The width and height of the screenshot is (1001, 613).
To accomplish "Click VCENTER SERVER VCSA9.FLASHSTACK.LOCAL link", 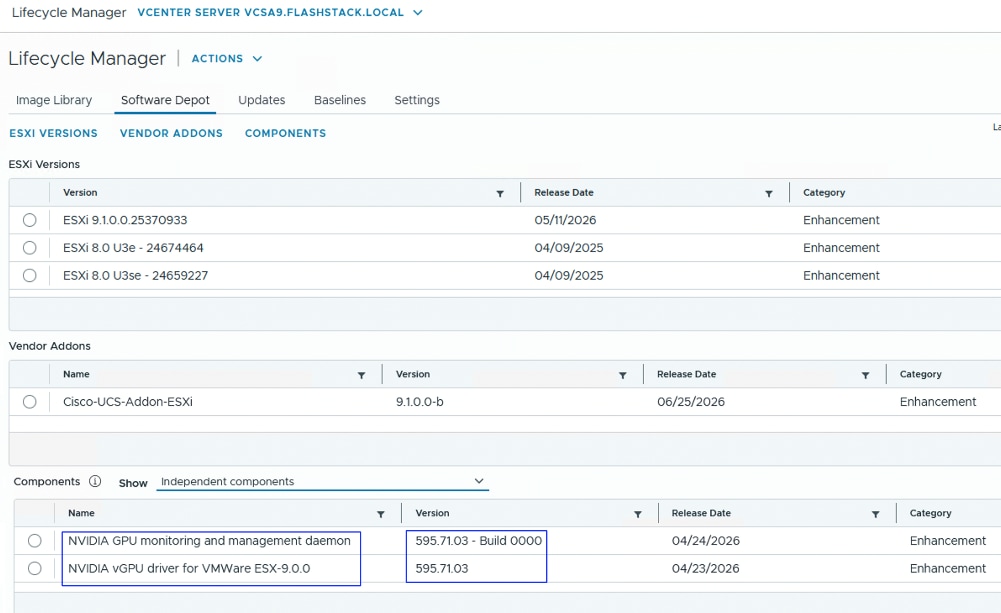I will coord(271,12).
